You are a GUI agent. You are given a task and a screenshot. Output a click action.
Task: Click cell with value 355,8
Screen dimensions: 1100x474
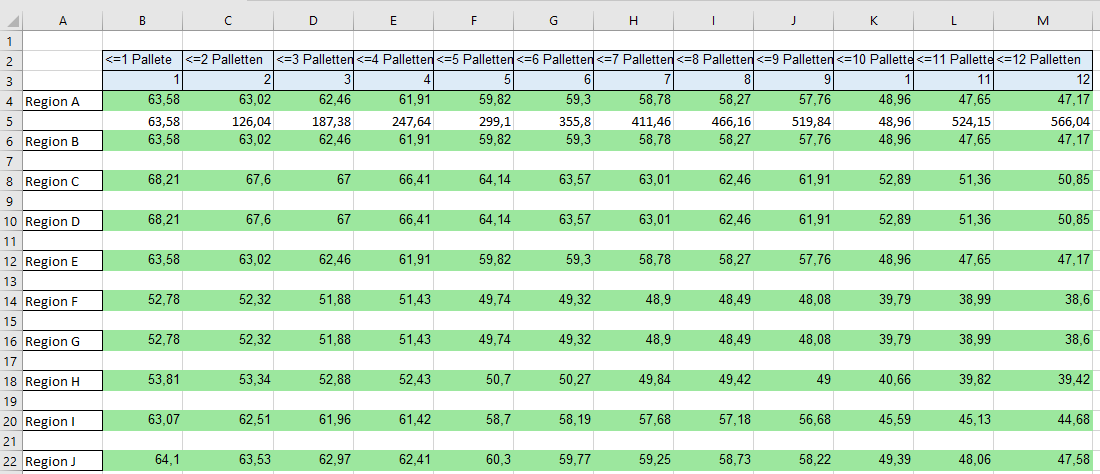click(554, 121)
